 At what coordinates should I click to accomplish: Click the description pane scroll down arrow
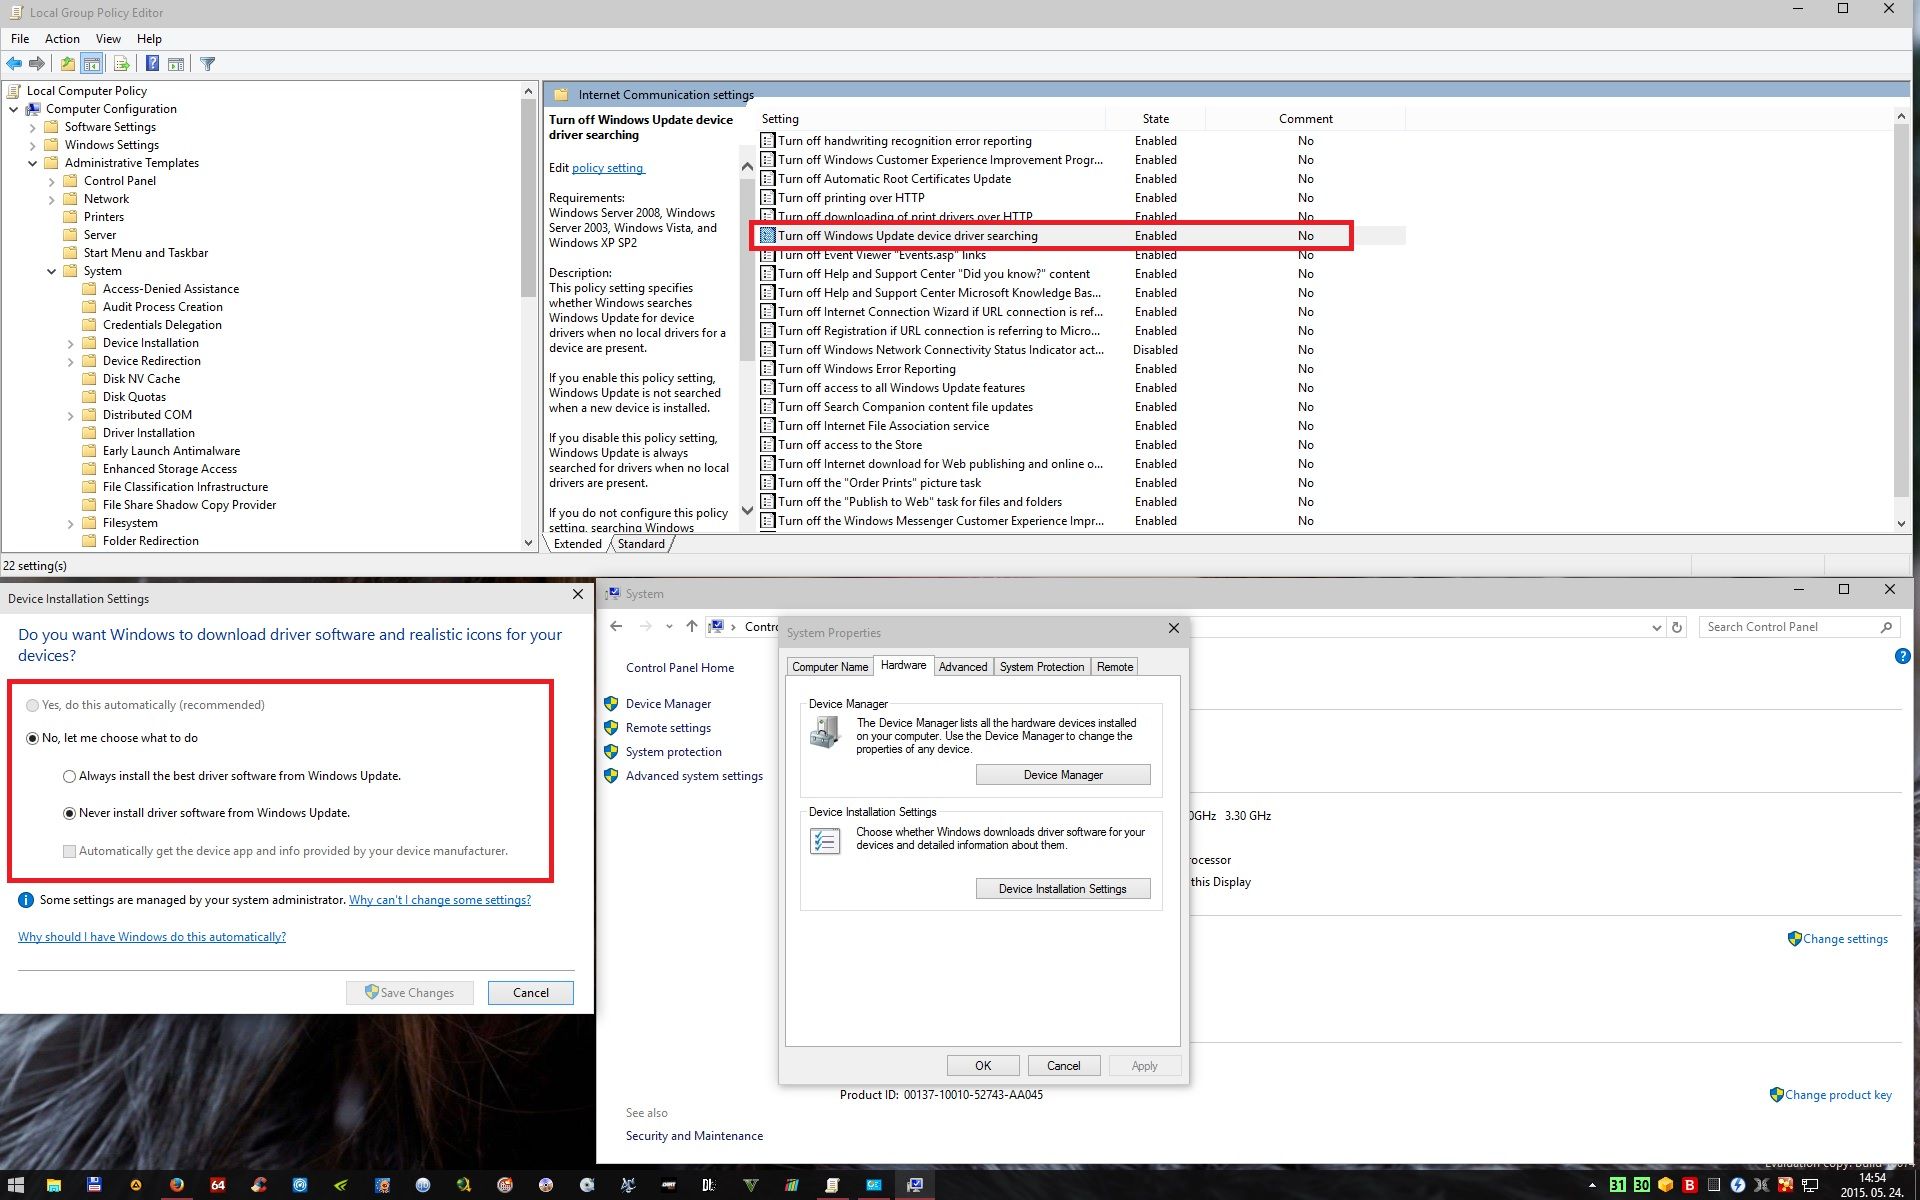747,511
